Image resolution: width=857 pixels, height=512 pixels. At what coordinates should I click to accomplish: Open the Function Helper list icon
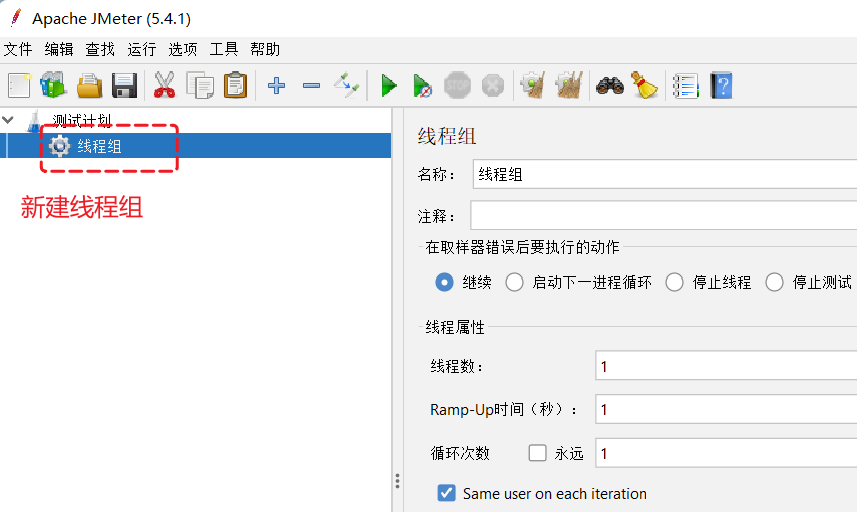coord(686,86)
